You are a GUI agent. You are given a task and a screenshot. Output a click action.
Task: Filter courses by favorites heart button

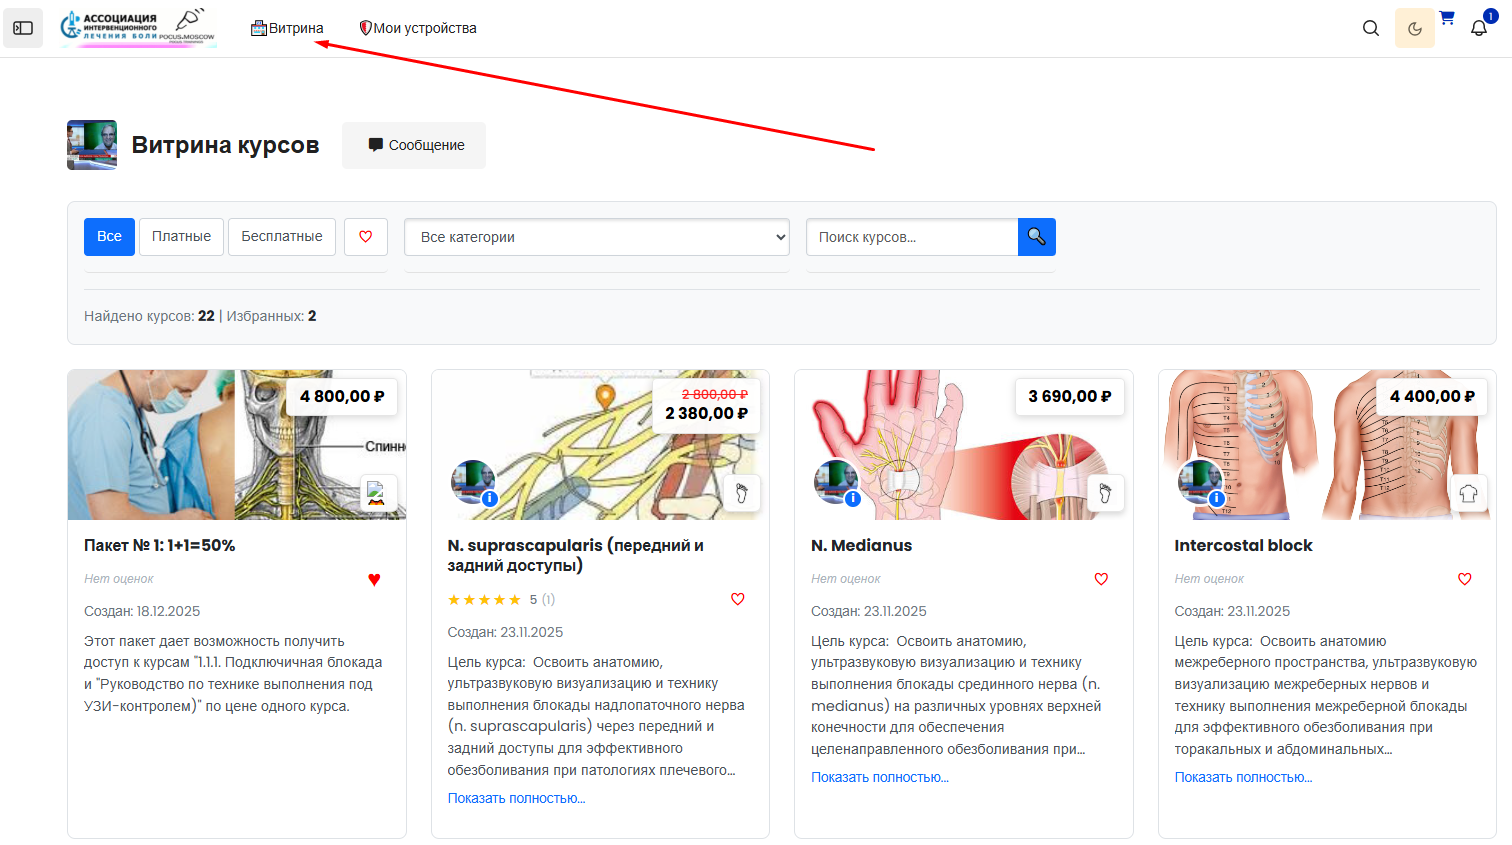pyautogui.click(x=366, y=237)
